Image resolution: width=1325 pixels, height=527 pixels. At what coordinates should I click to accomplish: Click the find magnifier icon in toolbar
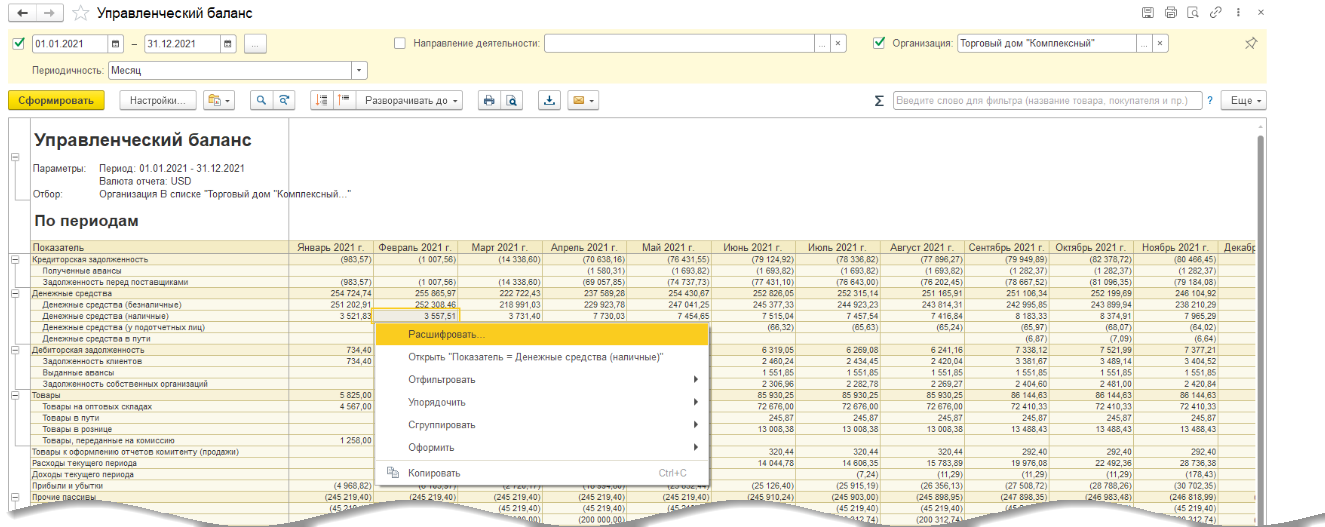tap(261, 100)
